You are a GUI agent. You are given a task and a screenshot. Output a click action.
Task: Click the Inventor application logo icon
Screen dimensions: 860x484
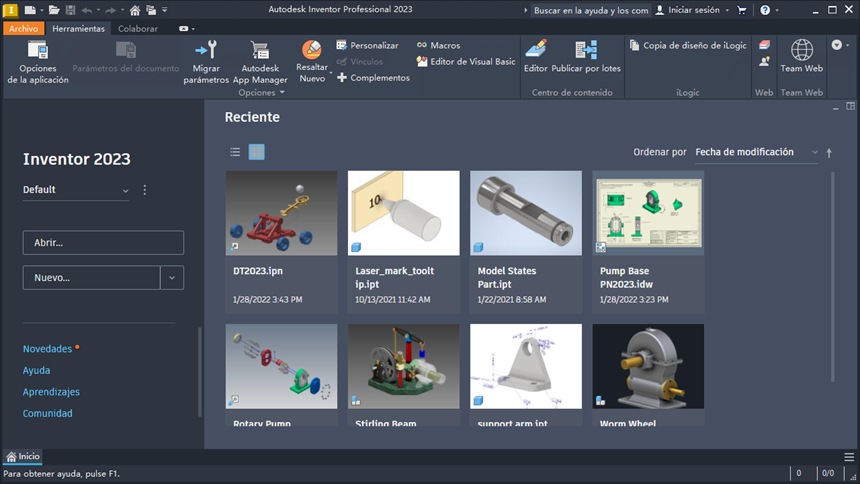tap(10, 10)
